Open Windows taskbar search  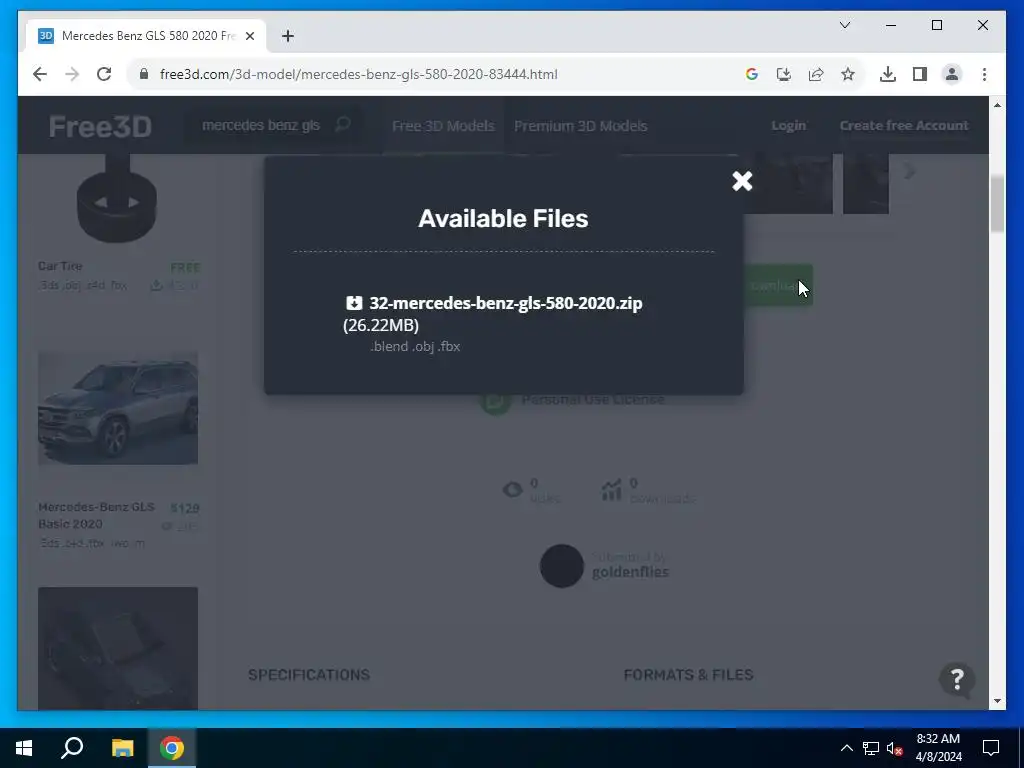pyautogui.click(x=72, y=748)
